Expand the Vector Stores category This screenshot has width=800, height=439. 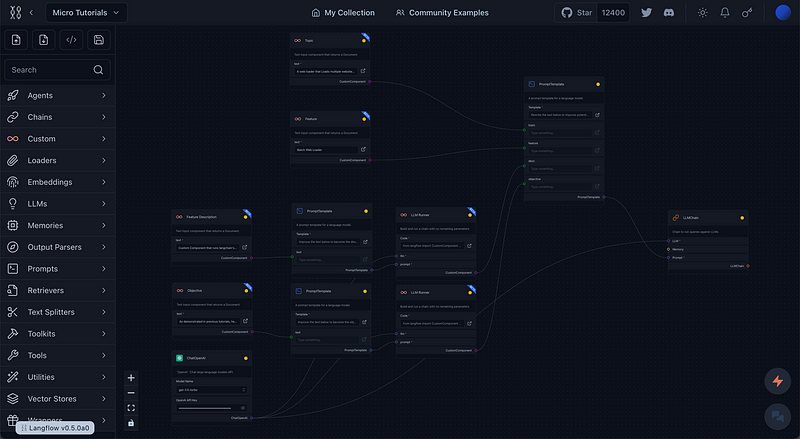[x=57, y=399]
